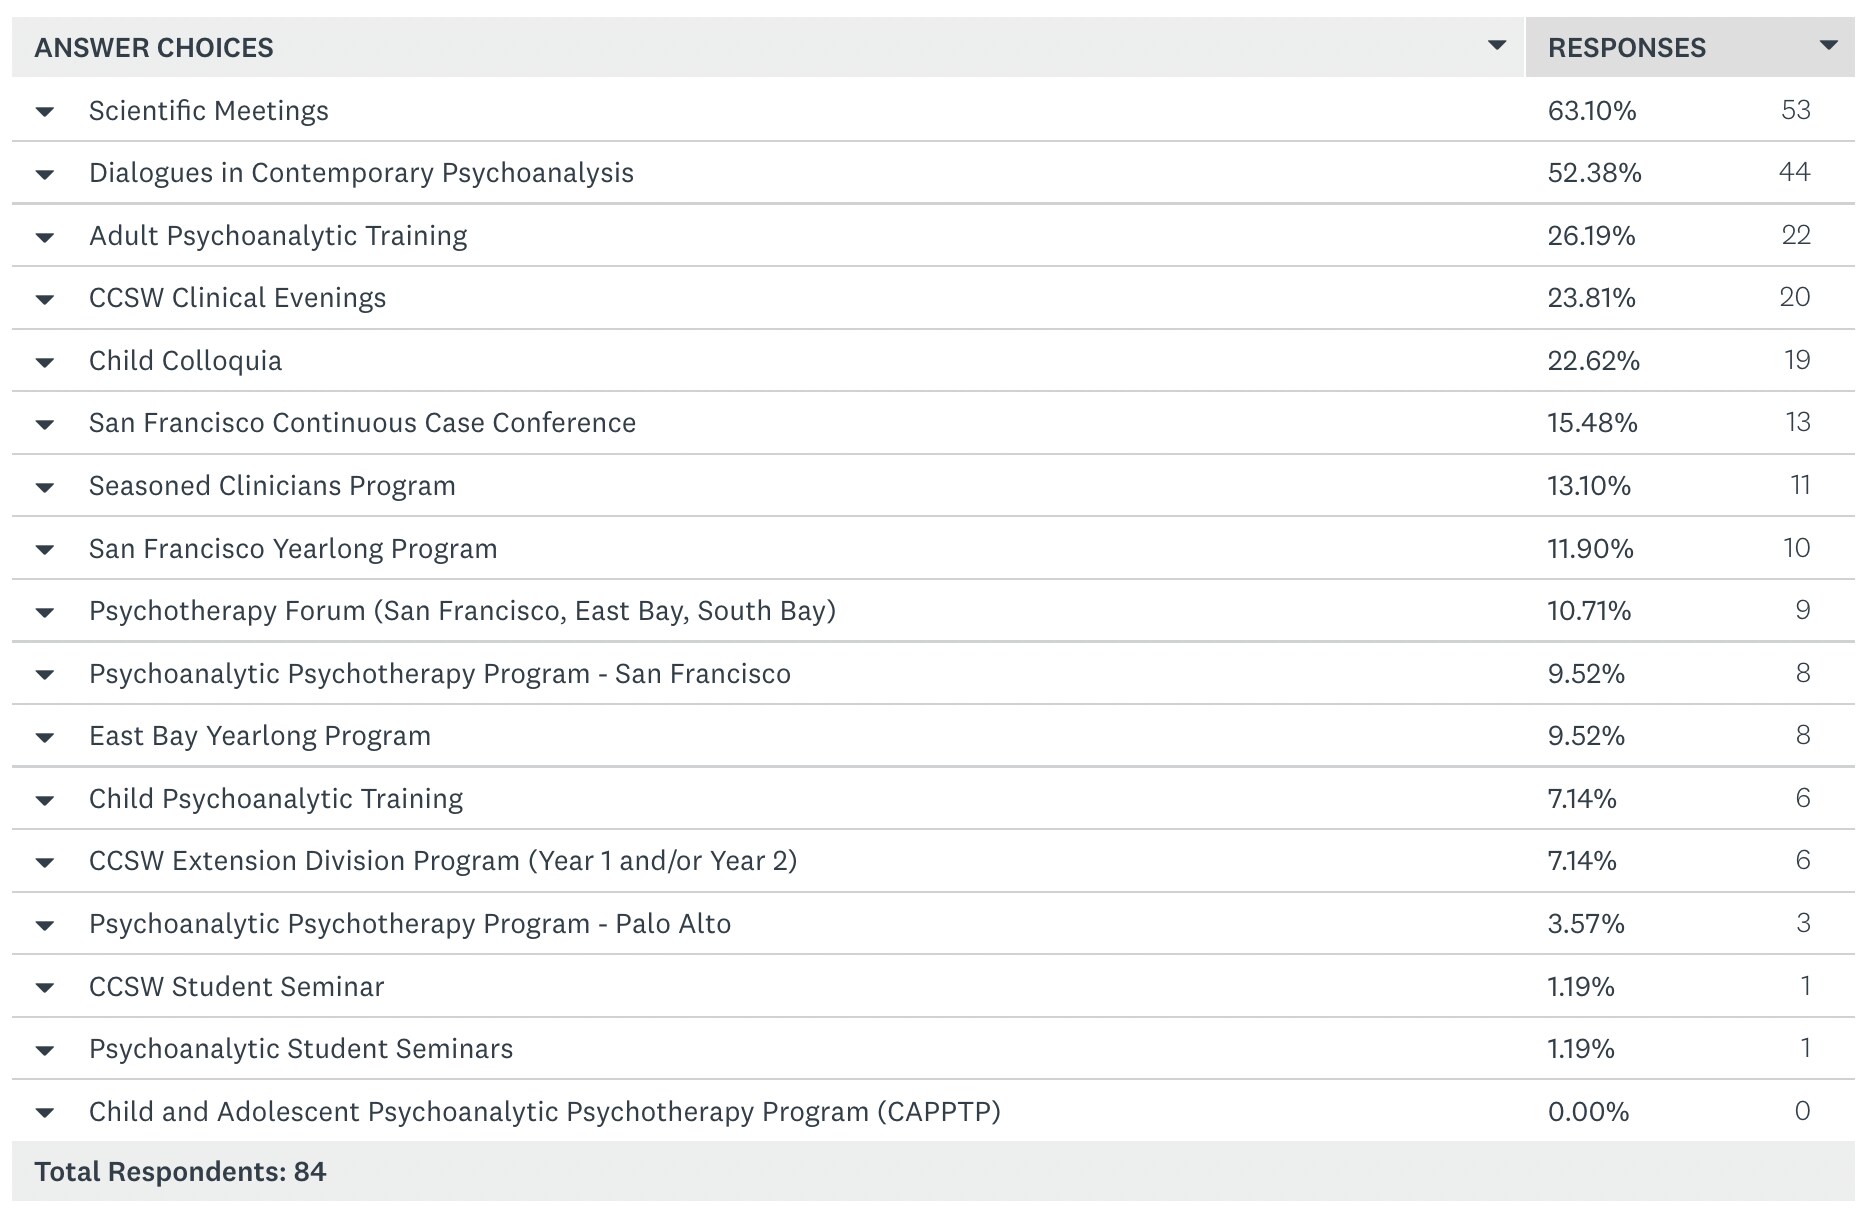The height and width of the screenshot is (1222, 1870).
Task: Select Dialogues in Contemporary Psychoanalysis label
Action: tap(361, 173)
